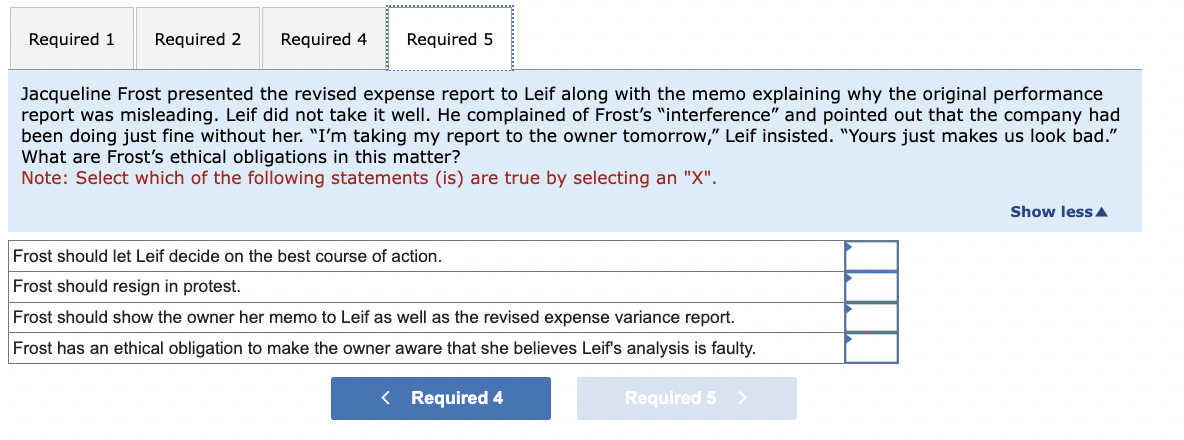The width and height of the screenshot is (1184, 440).
Task: Click the 'Frost should resign in protest' row
Action: (127, 287)
